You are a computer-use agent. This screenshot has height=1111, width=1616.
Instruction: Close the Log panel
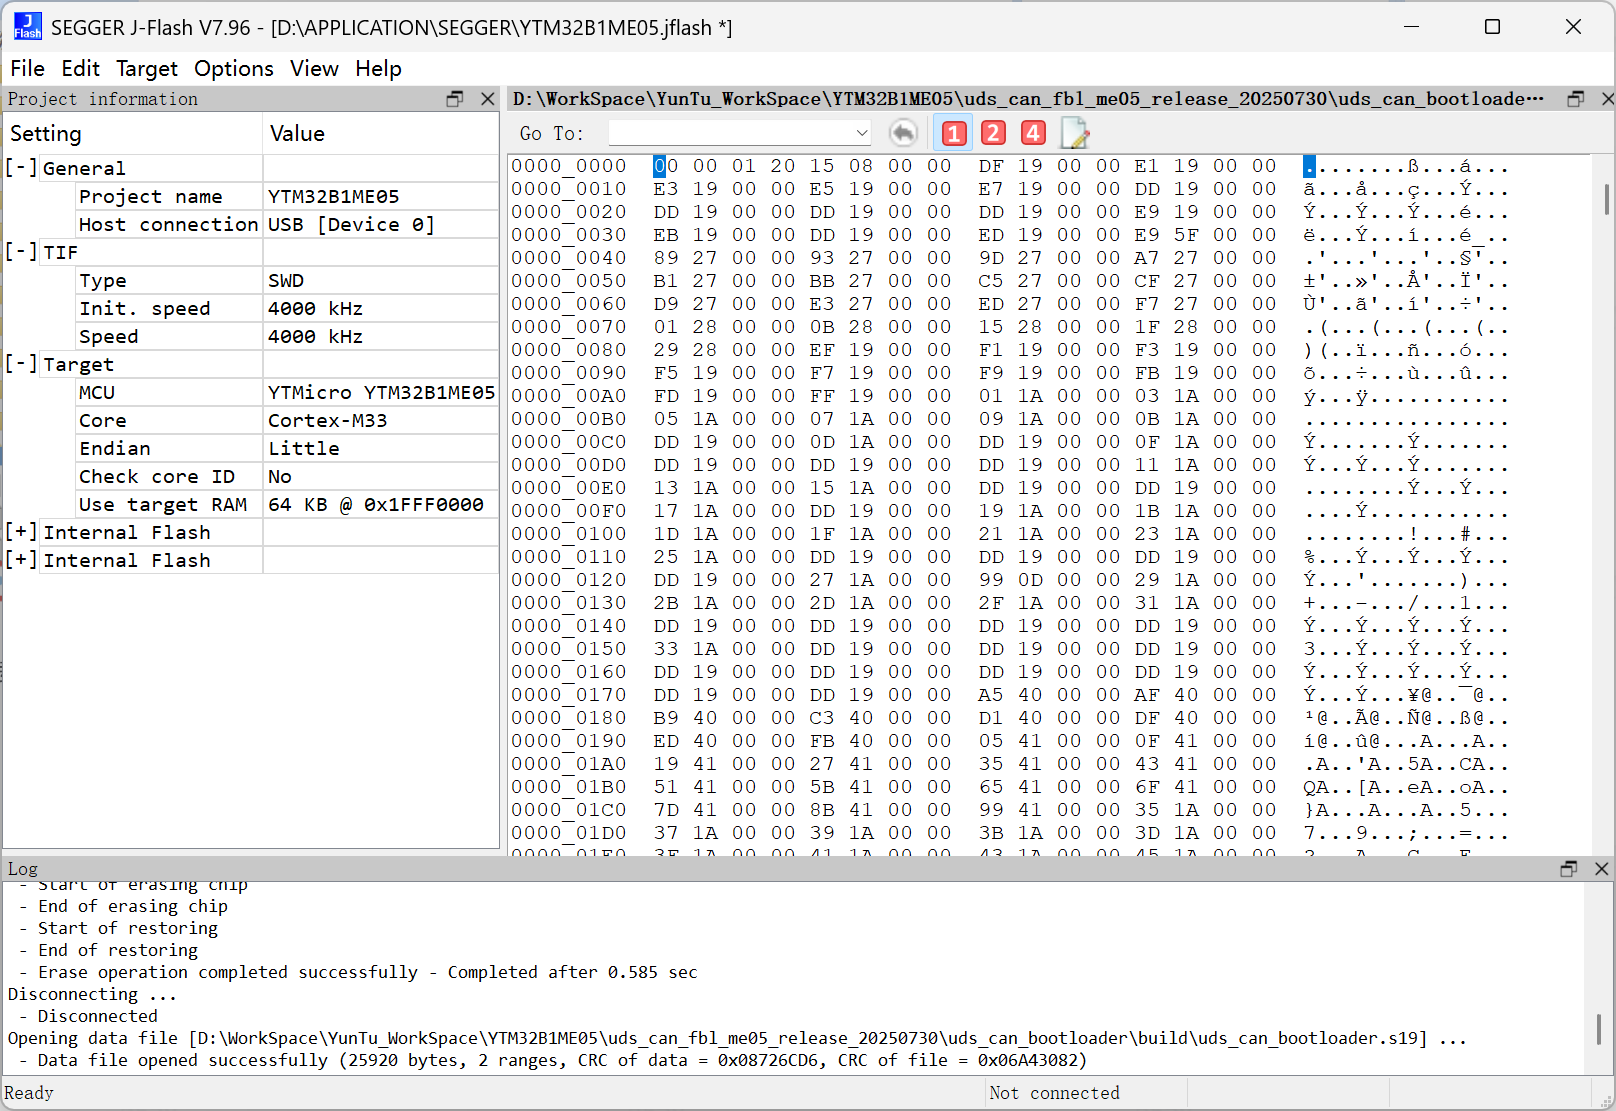pyautogui.click(x=1601, y=869)
